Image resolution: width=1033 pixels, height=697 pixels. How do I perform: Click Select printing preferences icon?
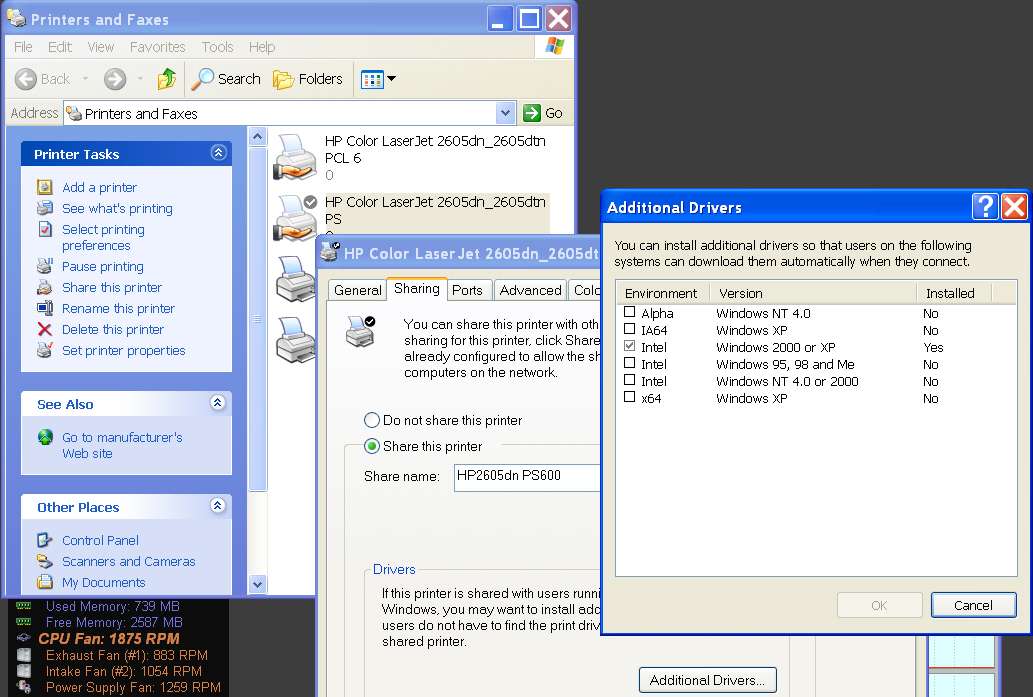tap(45, 229)
